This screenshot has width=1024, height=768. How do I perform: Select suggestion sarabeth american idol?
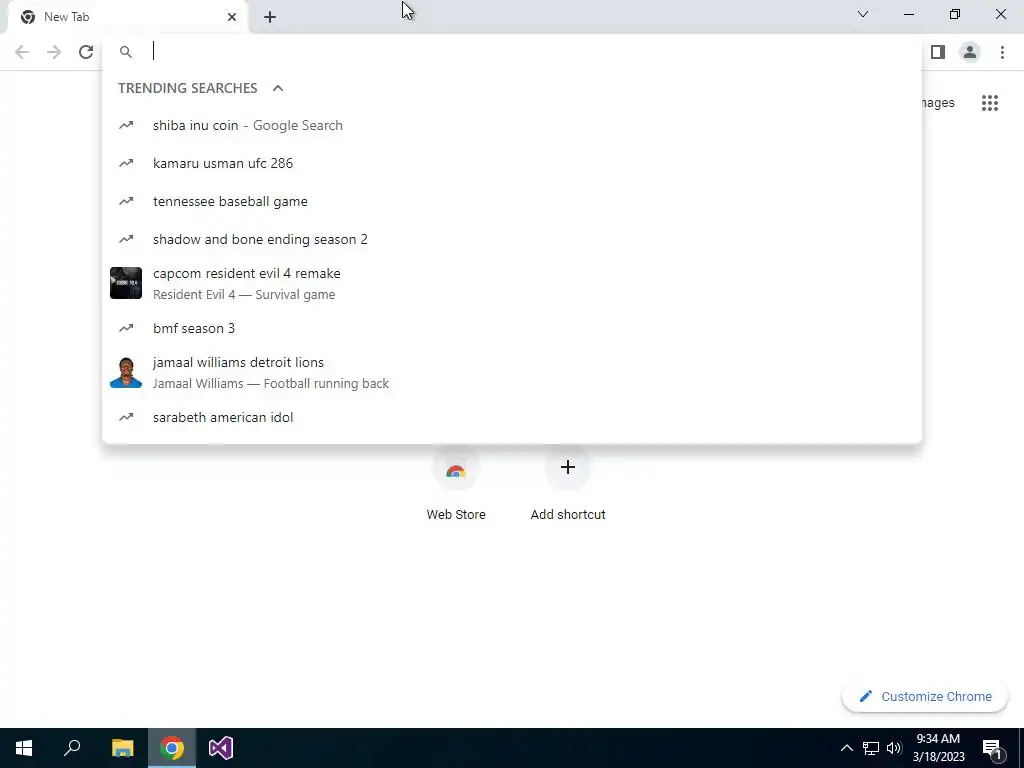click(x=512, y=417)
